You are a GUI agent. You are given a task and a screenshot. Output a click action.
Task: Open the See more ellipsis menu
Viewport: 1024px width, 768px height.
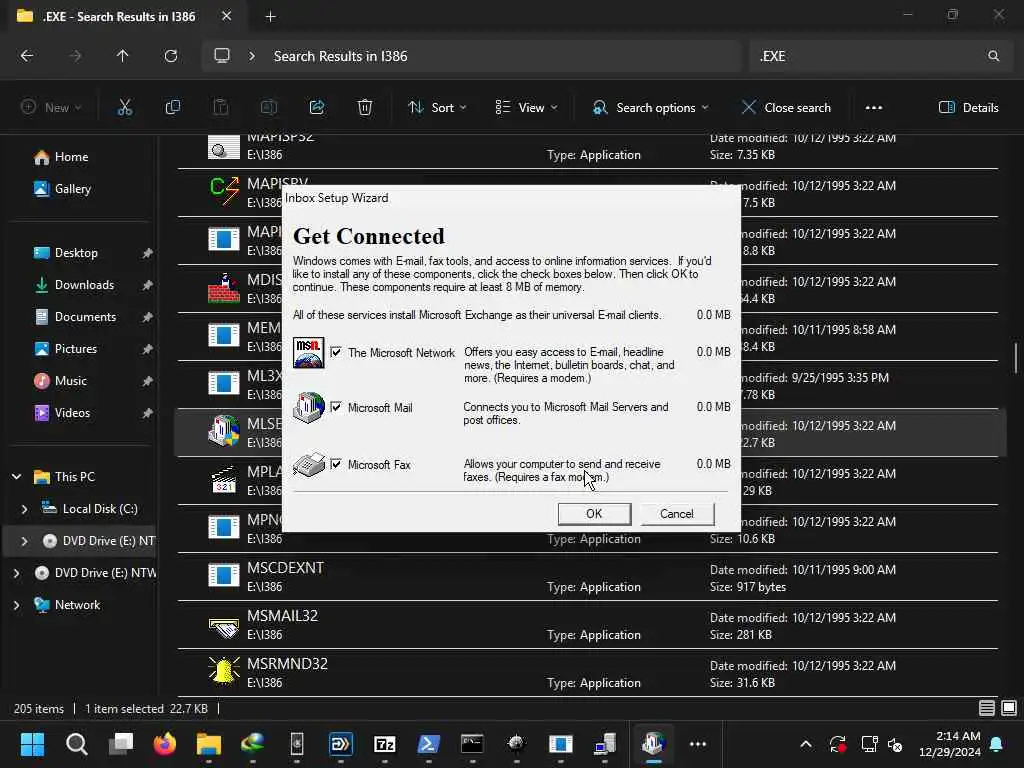(874, 108)
